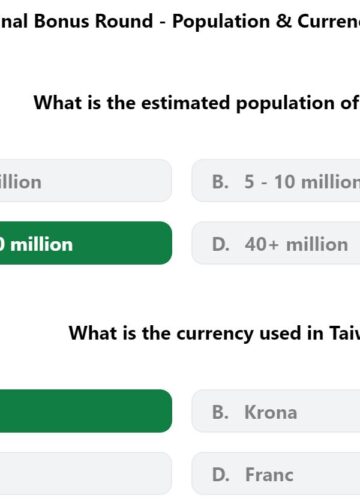Viewport: 360px width, 504px height.
Task: Click the estimated population question text
Action: (197, 103)
